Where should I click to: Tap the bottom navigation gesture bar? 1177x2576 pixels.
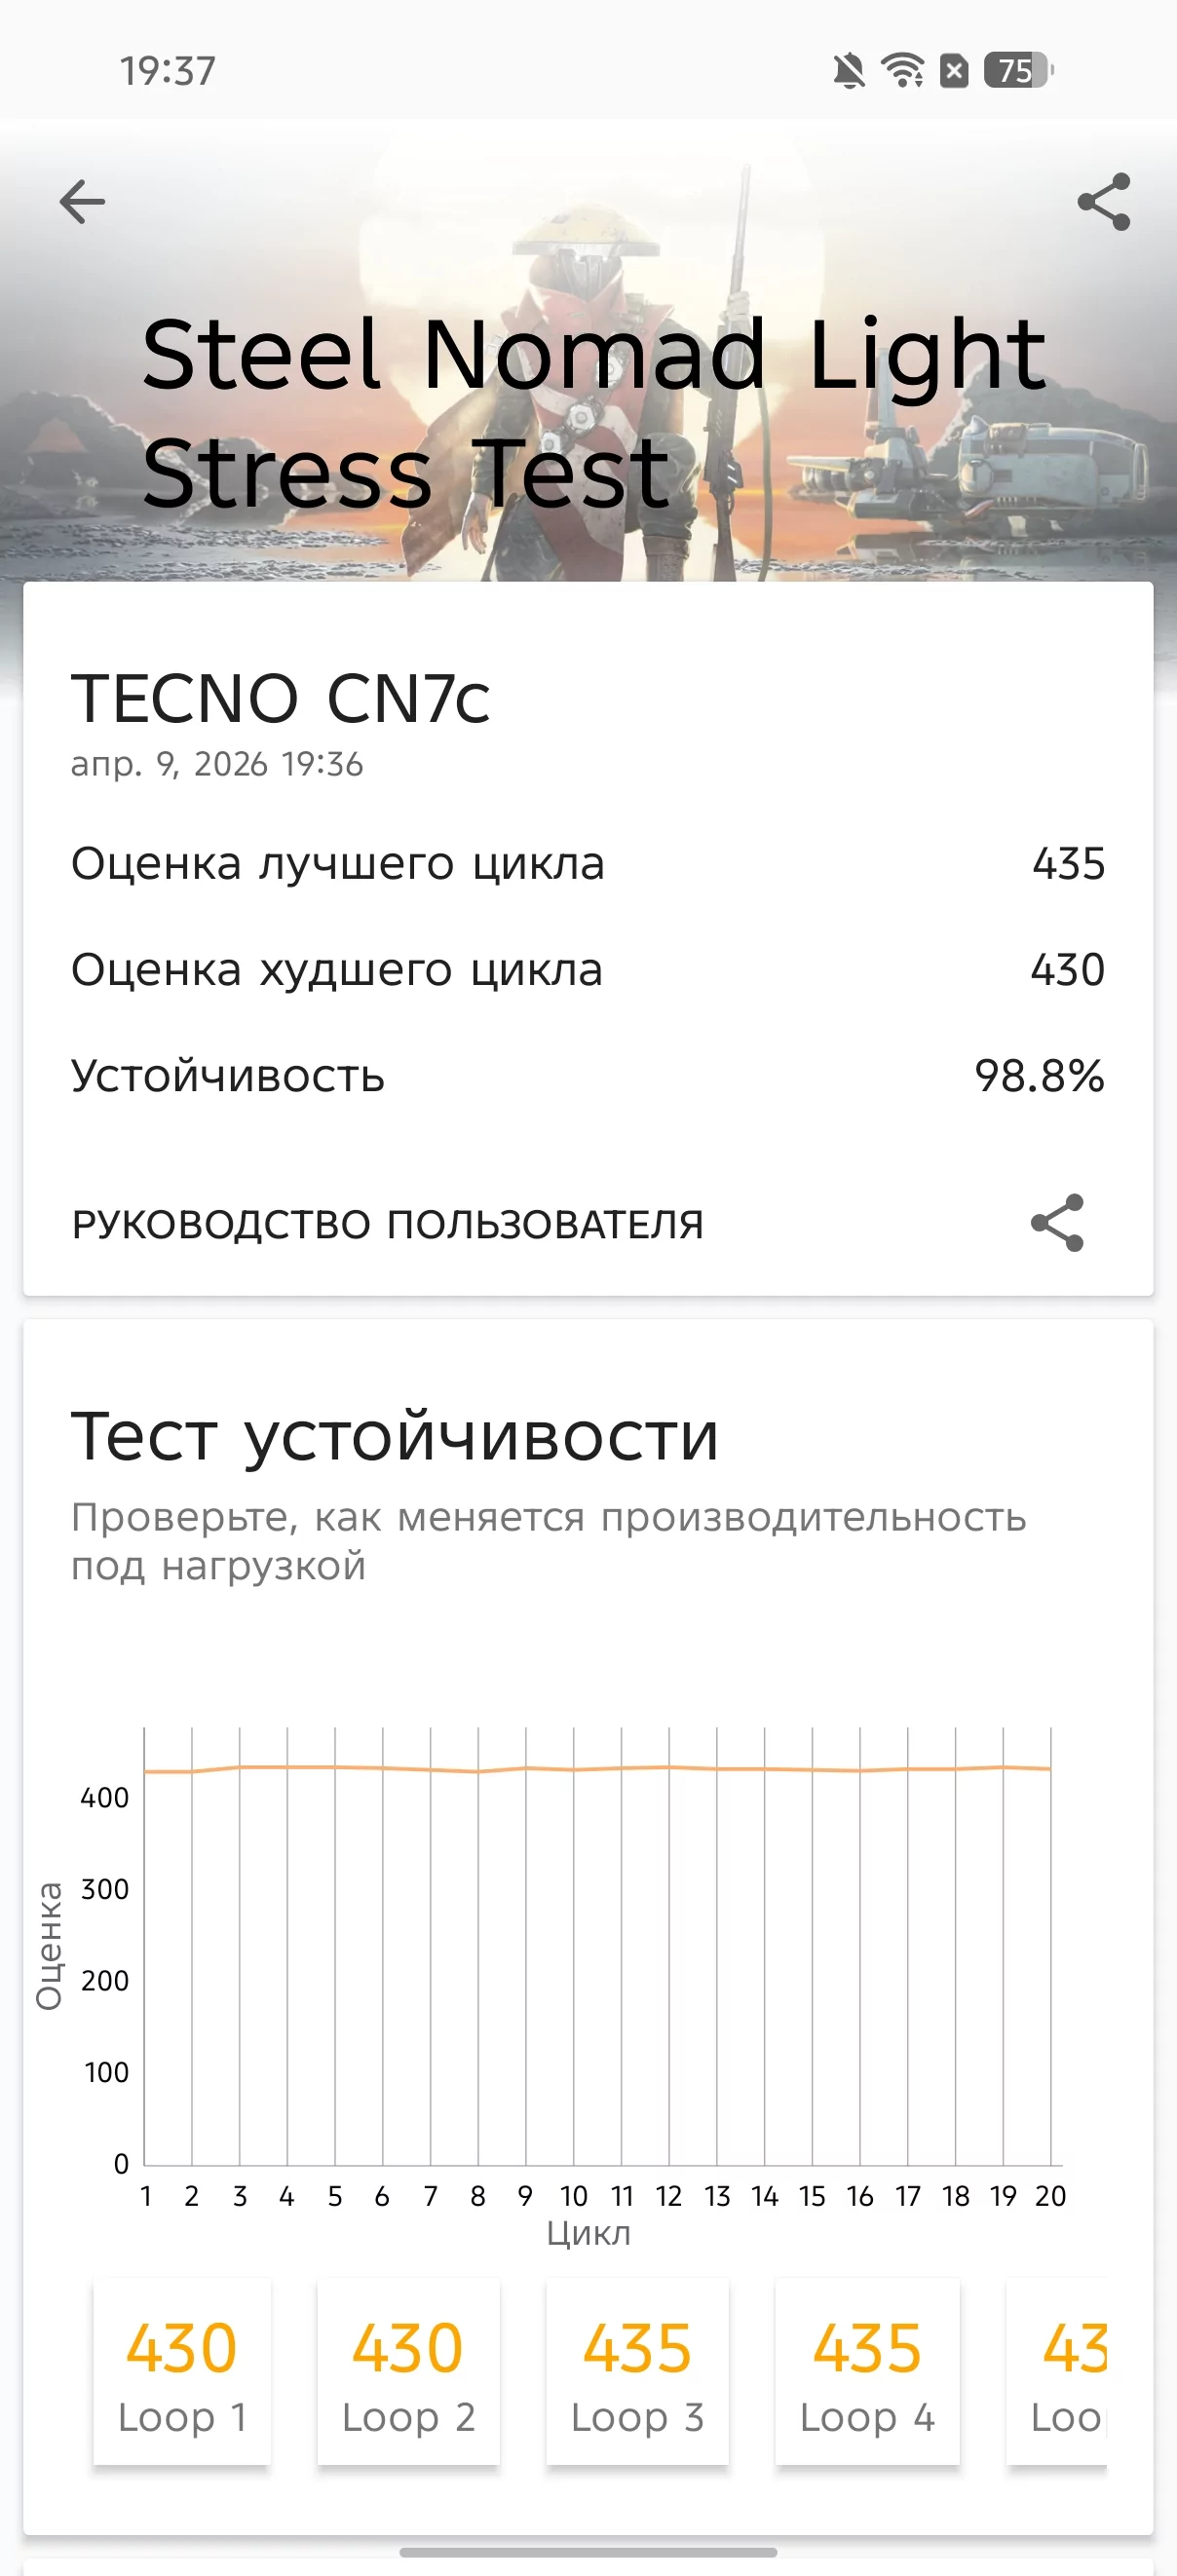588,2552
